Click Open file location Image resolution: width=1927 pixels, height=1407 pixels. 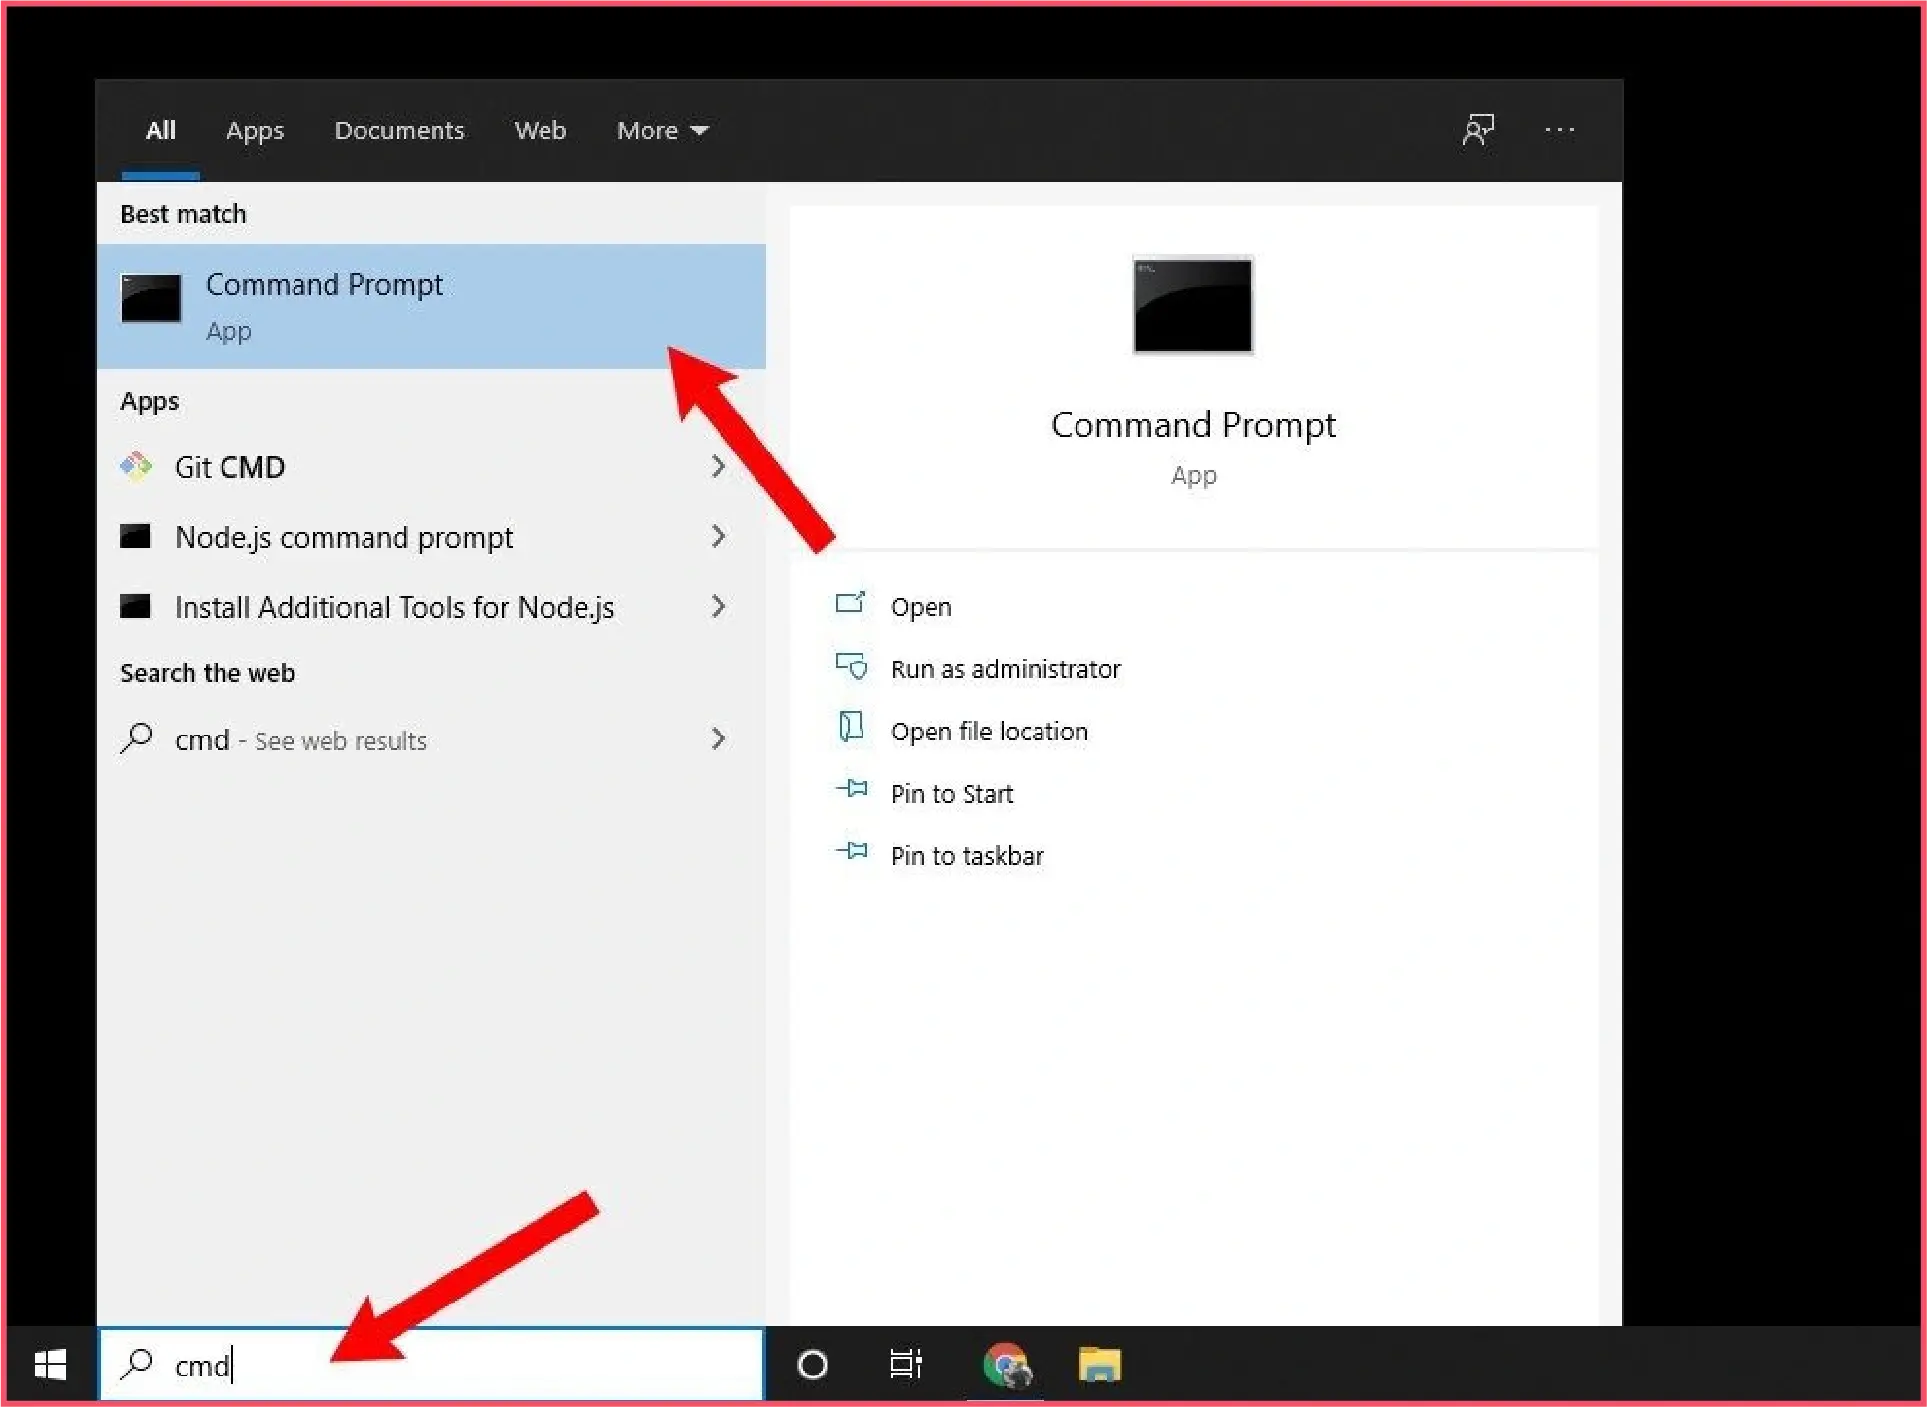click(x=989, y=730)
